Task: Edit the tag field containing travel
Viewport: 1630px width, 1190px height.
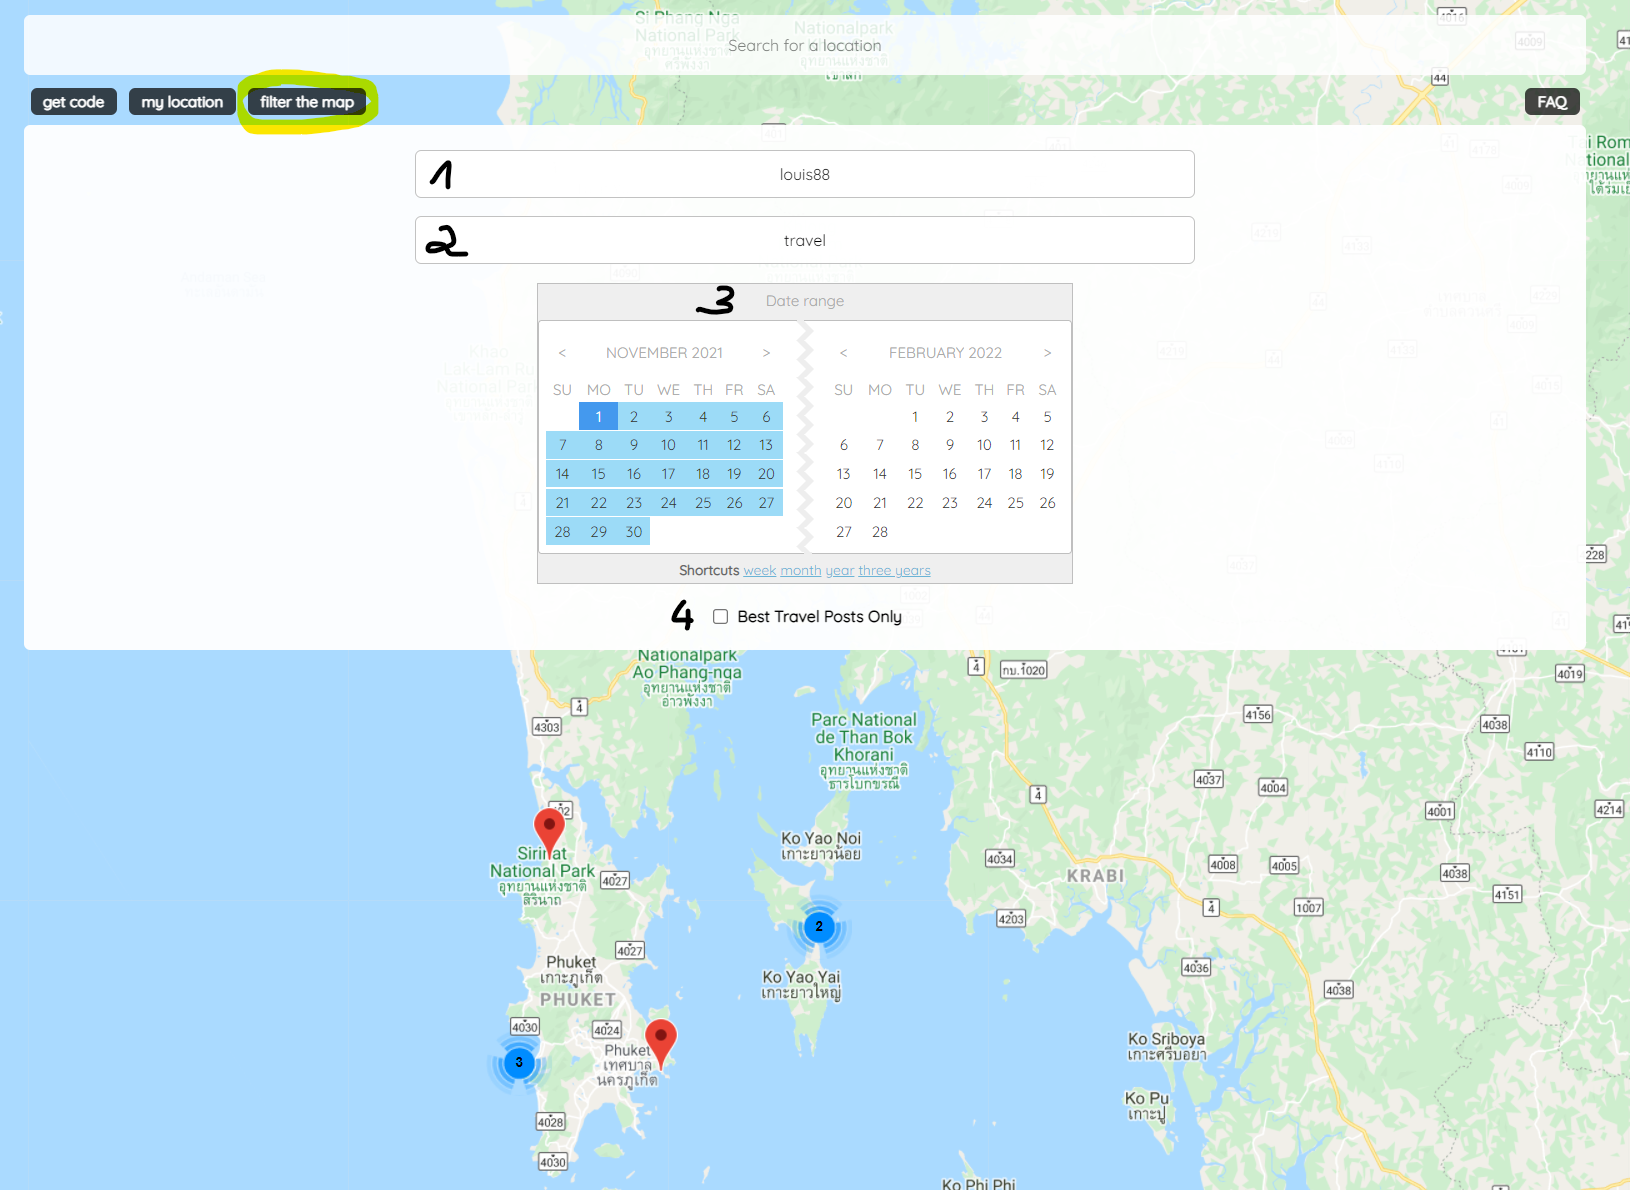Action: [x=805, y=240]
